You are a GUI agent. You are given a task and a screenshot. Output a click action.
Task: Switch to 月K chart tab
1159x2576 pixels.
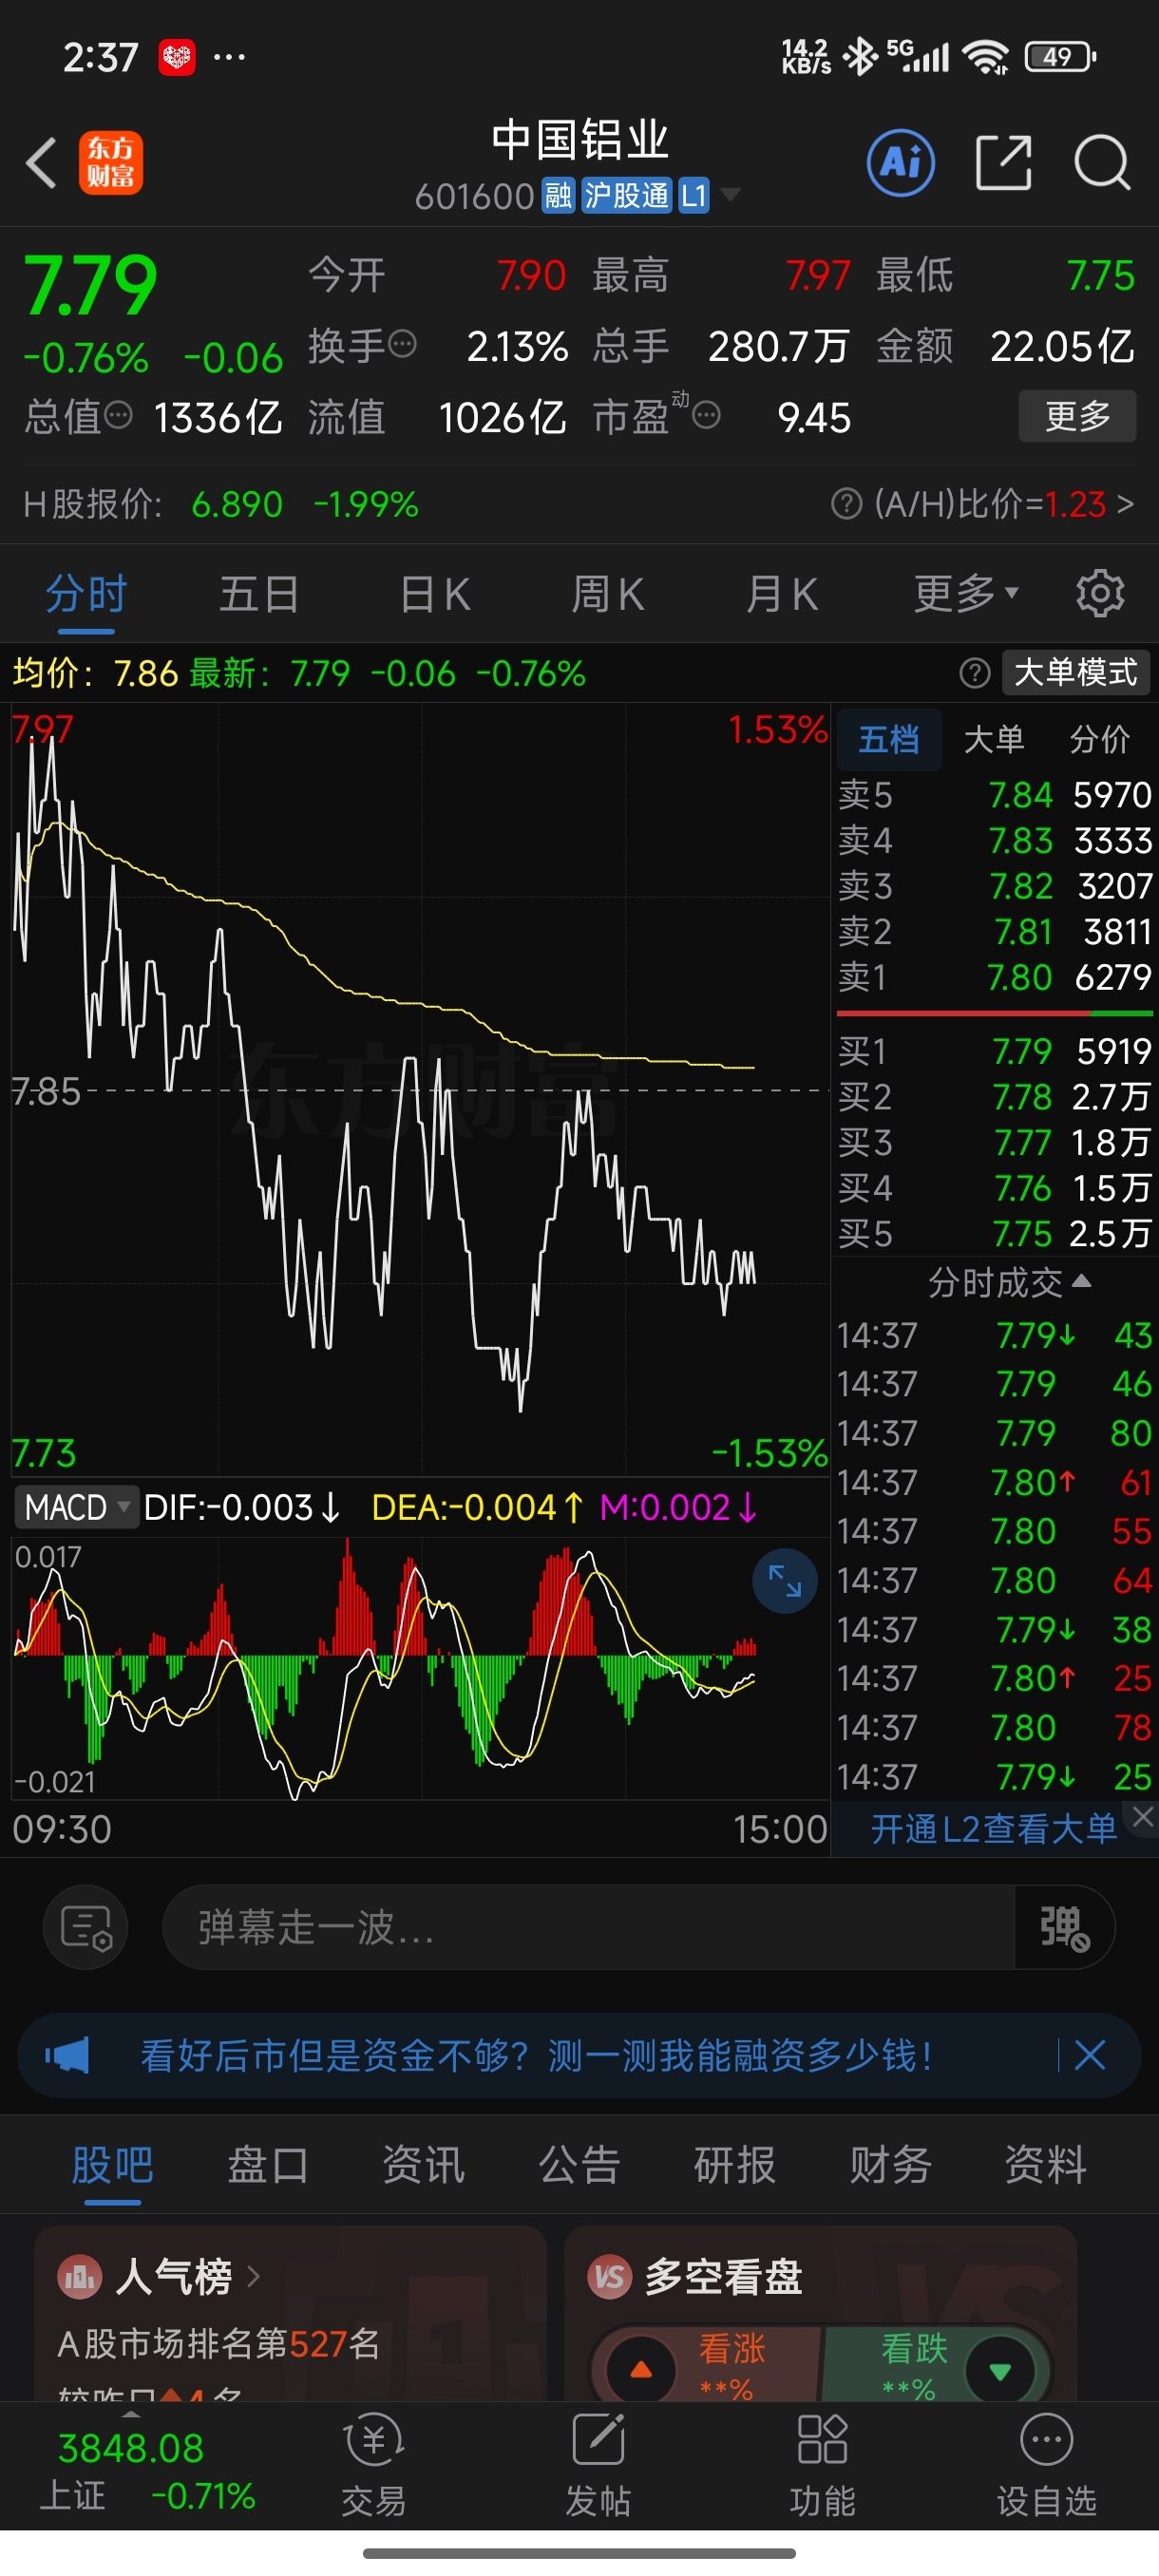click(x=781, y=595)
